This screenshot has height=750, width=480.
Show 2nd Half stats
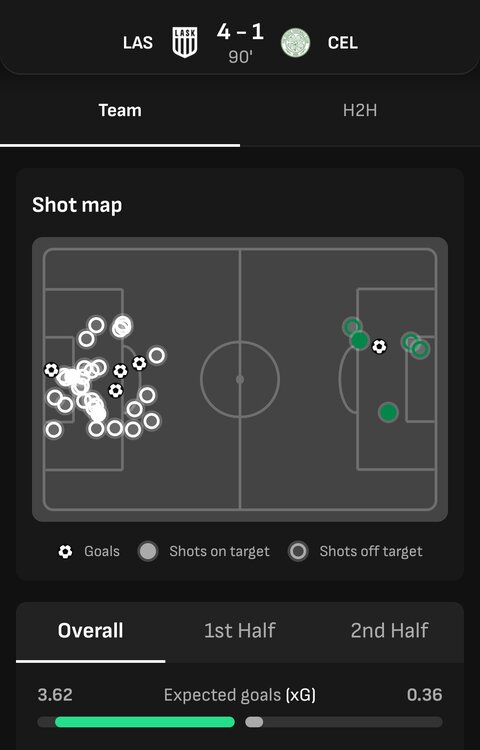[x=390, y=631]
